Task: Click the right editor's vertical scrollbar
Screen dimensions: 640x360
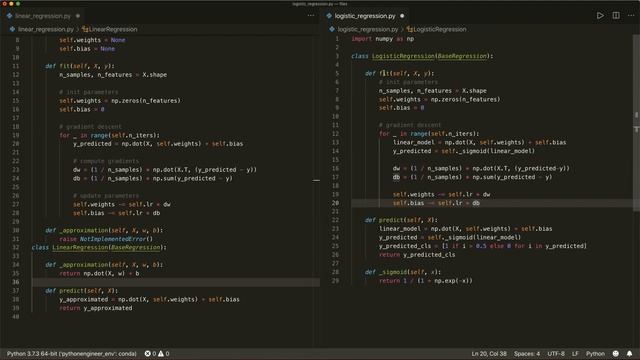Action: click(x=636, y=122)
